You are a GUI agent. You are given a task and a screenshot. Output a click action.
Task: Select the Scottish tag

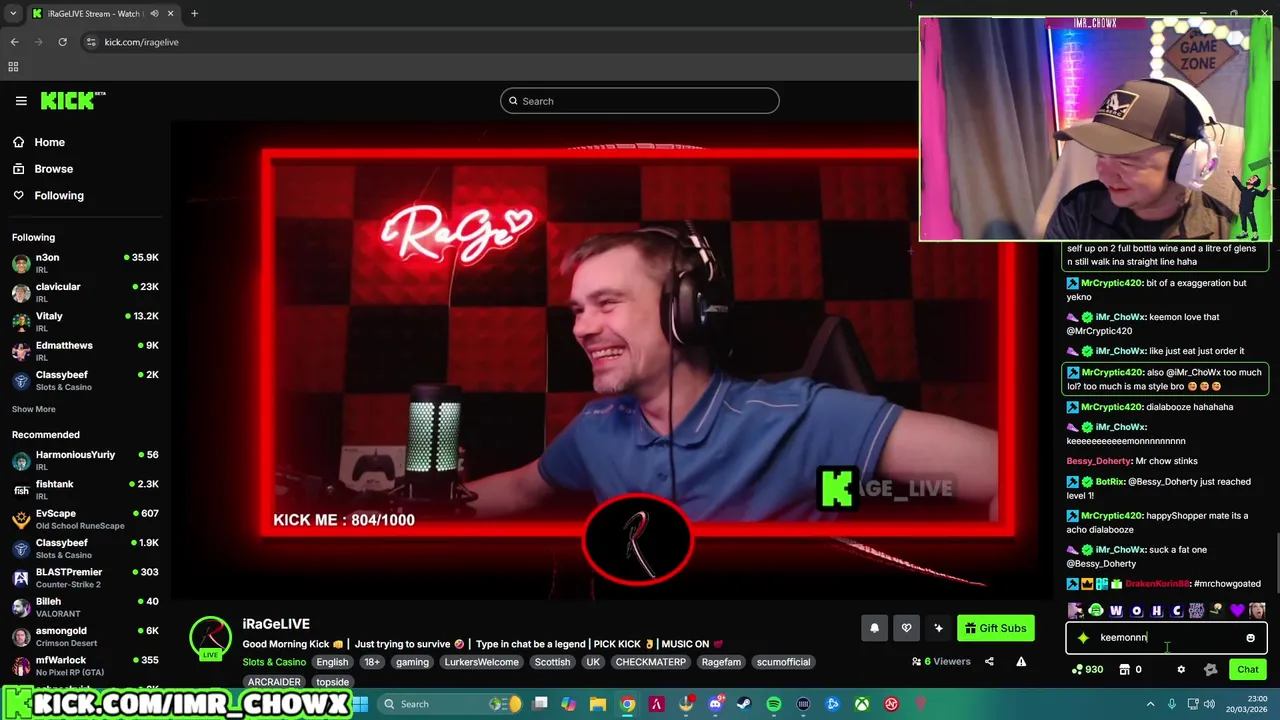pos(552,662)
